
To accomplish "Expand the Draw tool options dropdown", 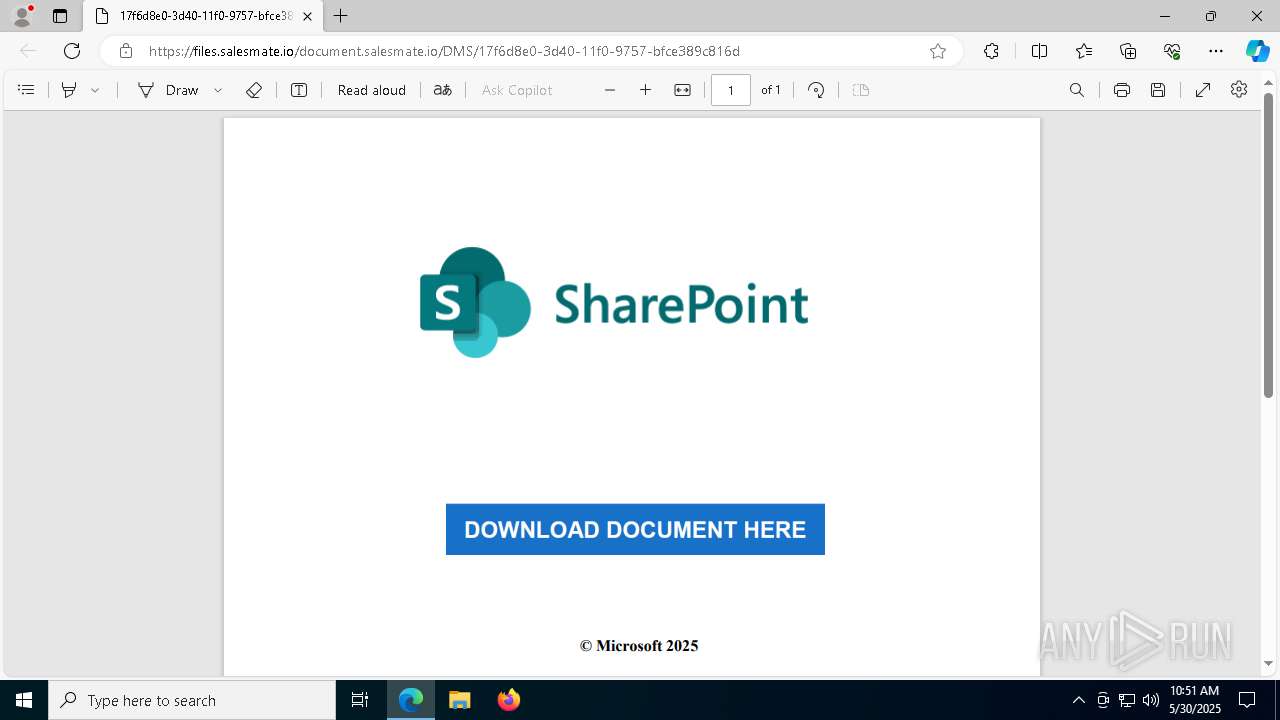I will point(218,90).
